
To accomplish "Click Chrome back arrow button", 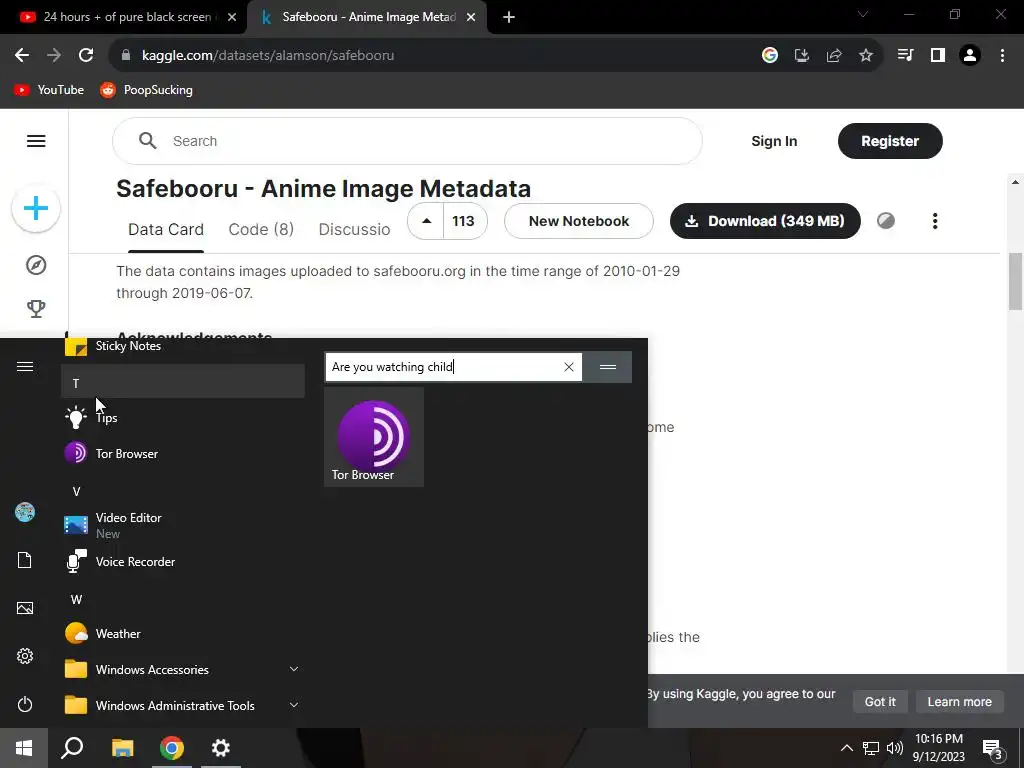I will (x=22, y=56).
